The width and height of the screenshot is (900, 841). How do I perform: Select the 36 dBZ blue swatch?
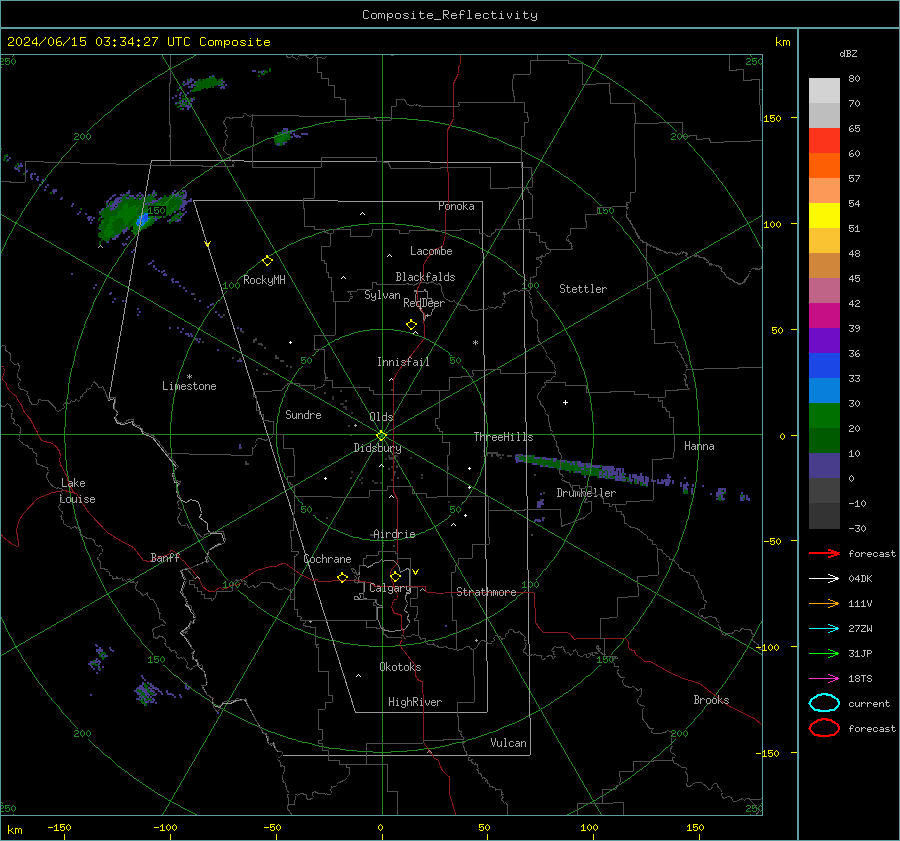pos(824,366)
